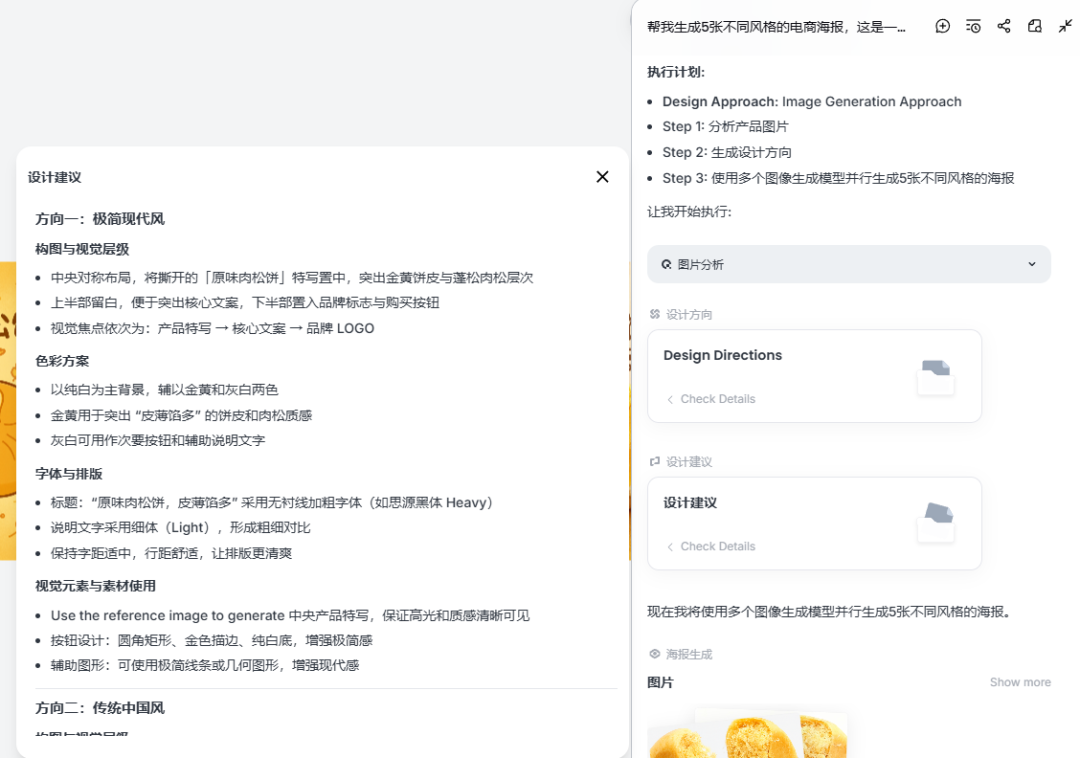Screen dimensions: 1080x758
Task: Open the Design Directions card file icon
Action: pos(935,376)
